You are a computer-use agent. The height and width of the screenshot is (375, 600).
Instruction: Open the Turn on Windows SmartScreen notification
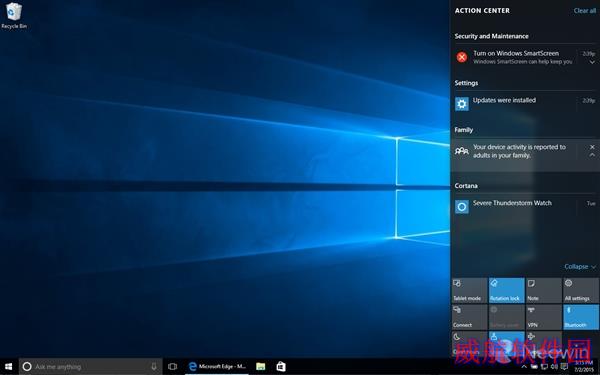click(525, 57)
